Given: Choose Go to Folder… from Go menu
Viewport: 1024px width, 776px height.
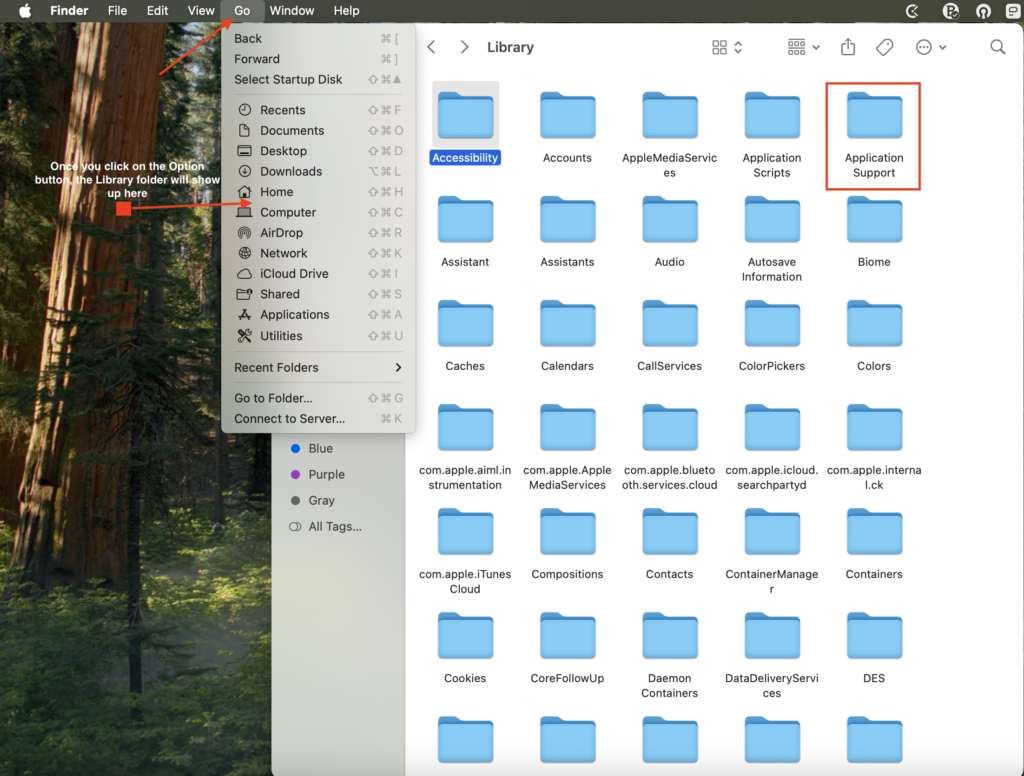Looking at the screenshot, I should click(x=273, y=398).
